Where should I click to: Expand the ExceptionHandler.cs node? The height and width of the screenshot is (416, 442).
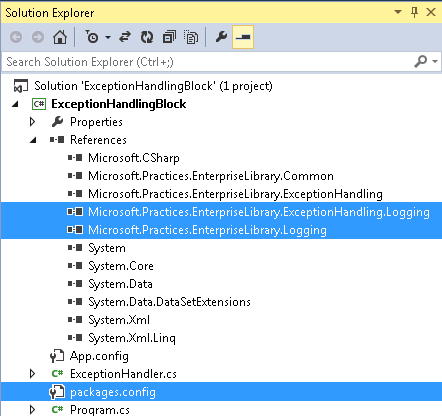(x=33, y=374)
